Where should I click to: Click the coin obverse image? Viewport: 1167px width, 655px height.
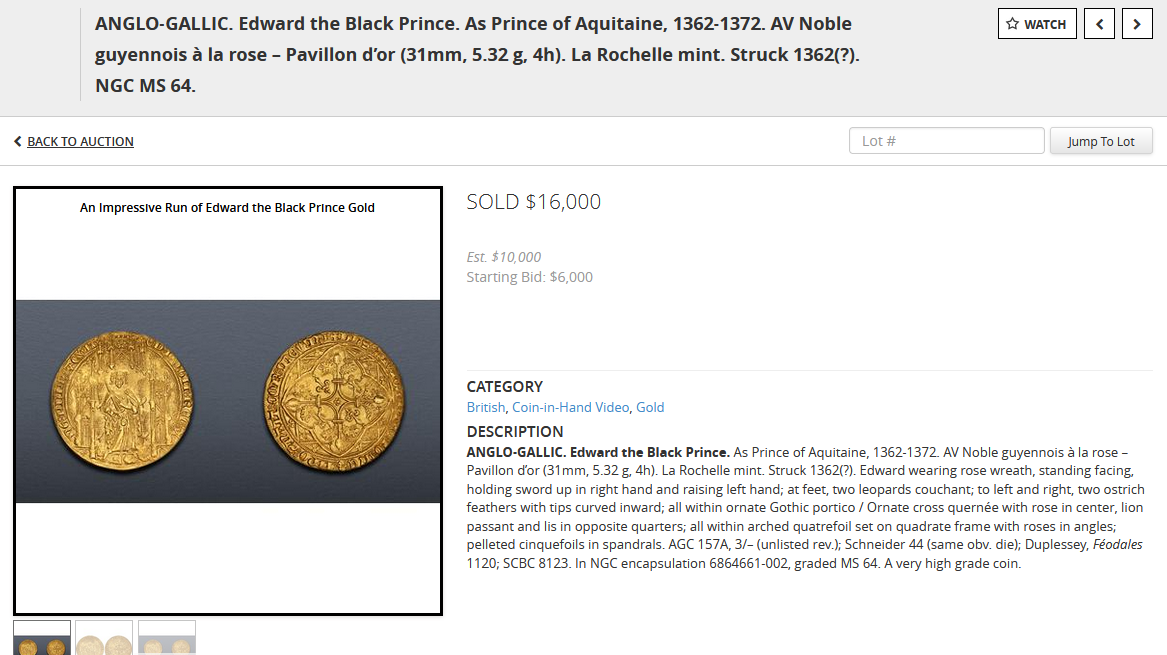121,402
